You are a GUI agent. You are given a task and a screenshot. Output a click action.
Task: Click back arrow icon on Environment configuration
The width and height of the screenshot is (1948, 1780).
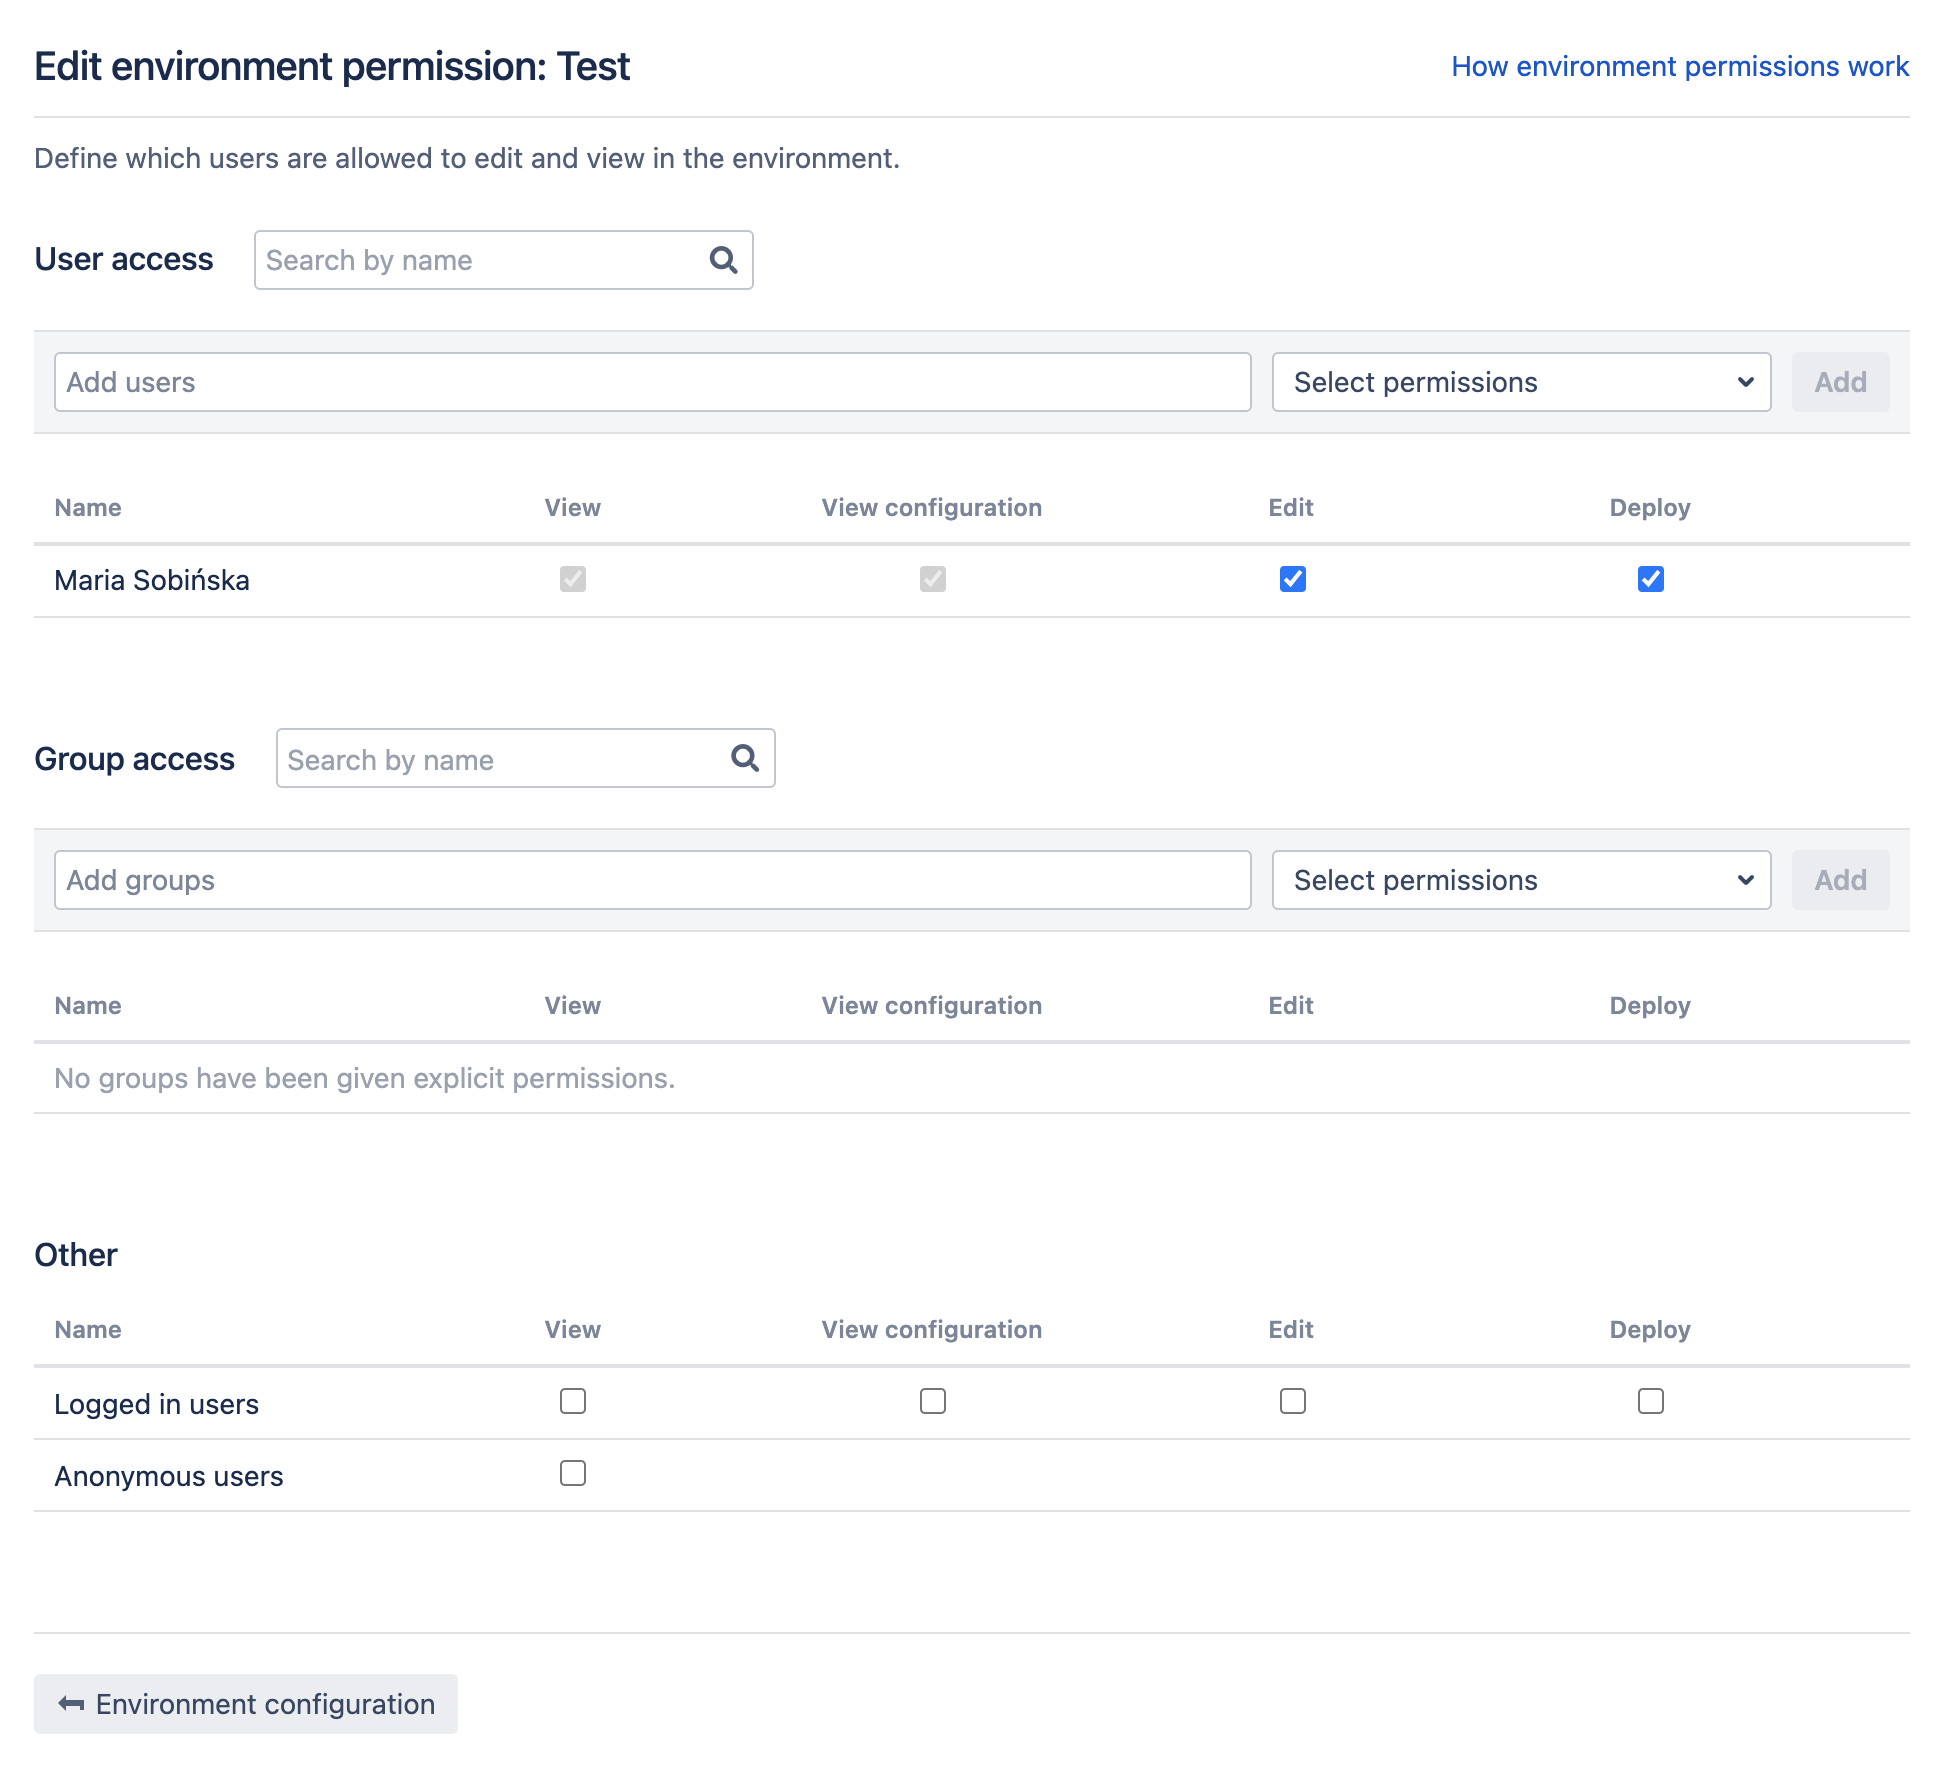(x=71, y=1704)
